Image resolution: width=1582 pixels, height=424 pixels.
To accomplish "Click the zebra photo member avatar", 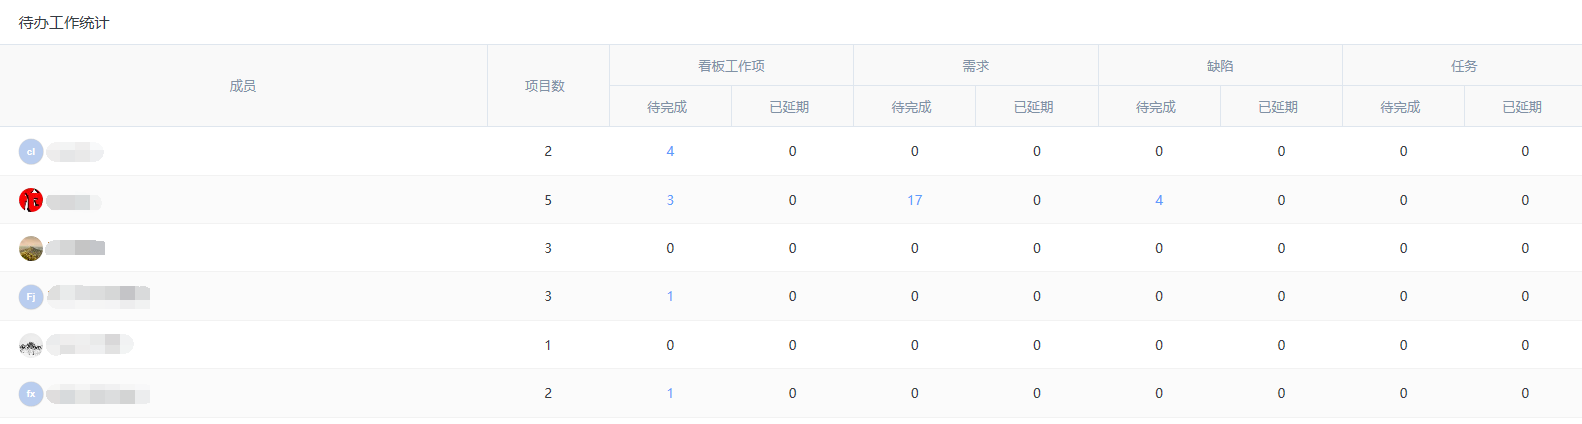I will 31,345.
